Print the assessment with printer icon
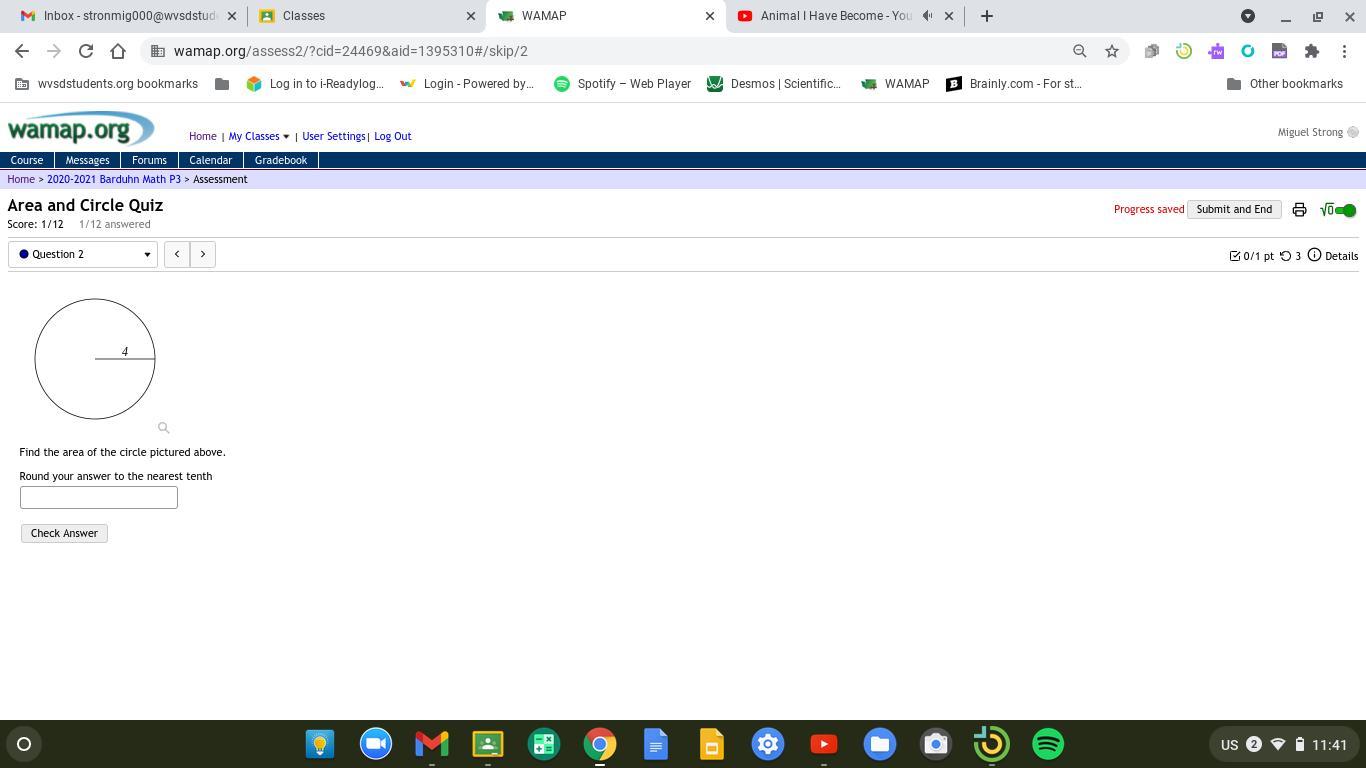 click(1299, 210)
